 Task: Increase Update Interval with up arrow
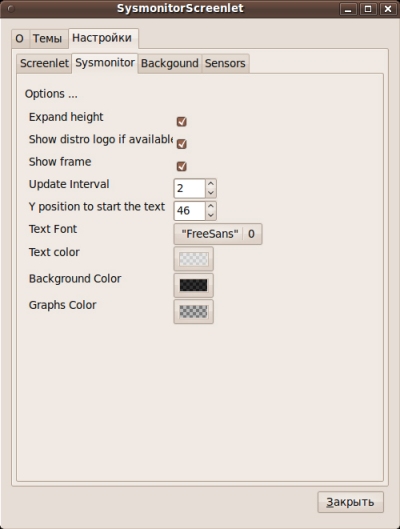pos(211,184)
